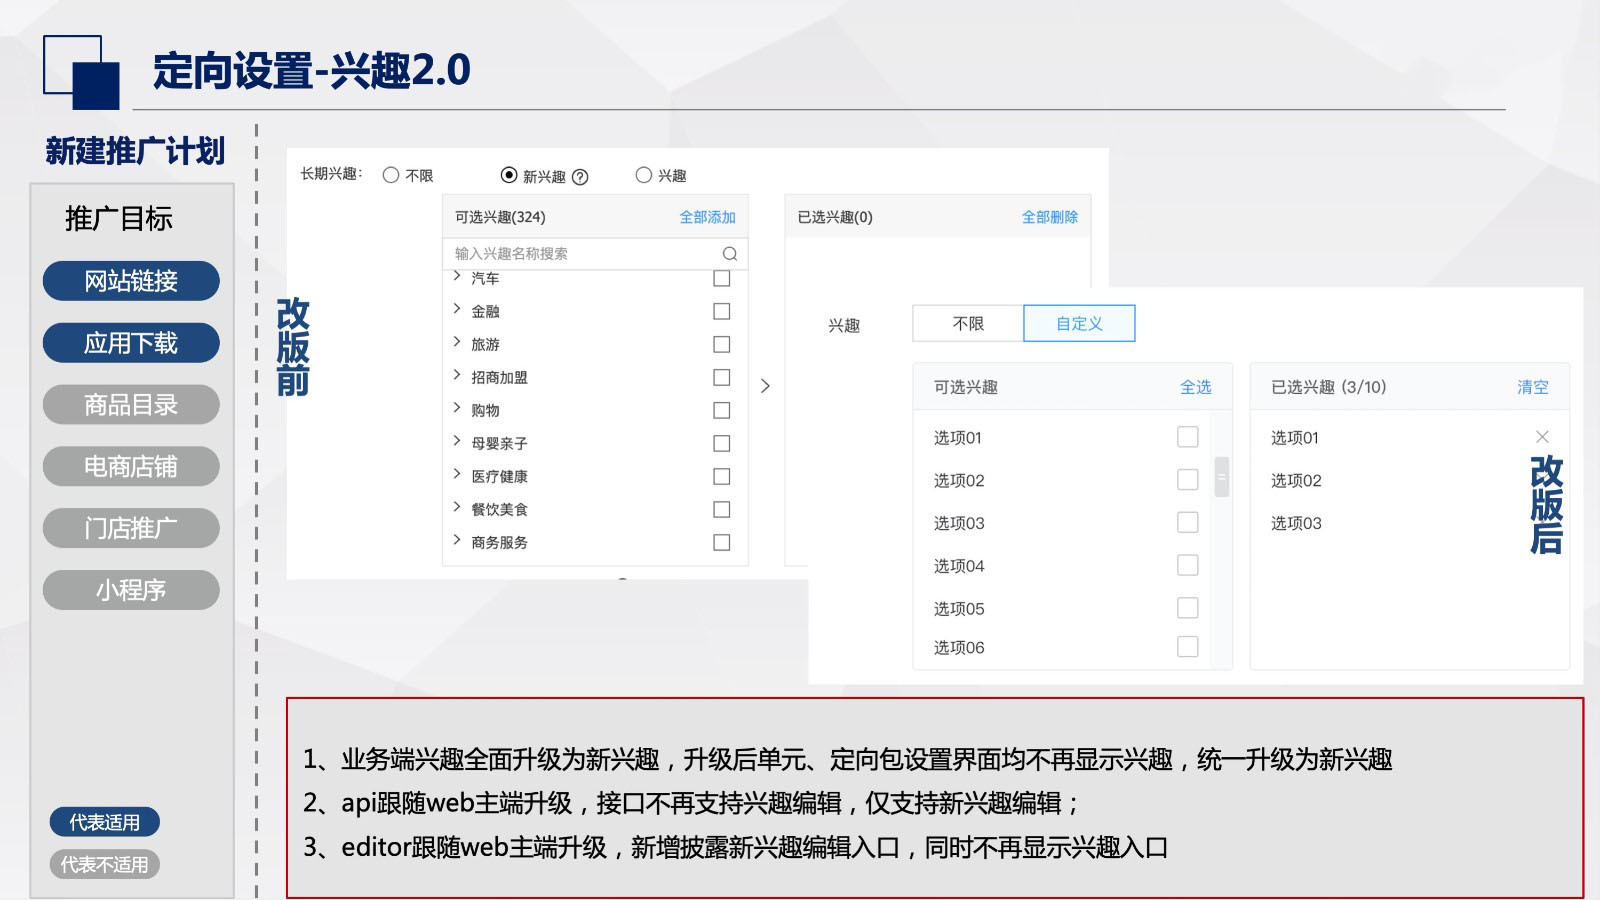
Task: Expand the 母婴亲子 category
Action: point(457,441)
